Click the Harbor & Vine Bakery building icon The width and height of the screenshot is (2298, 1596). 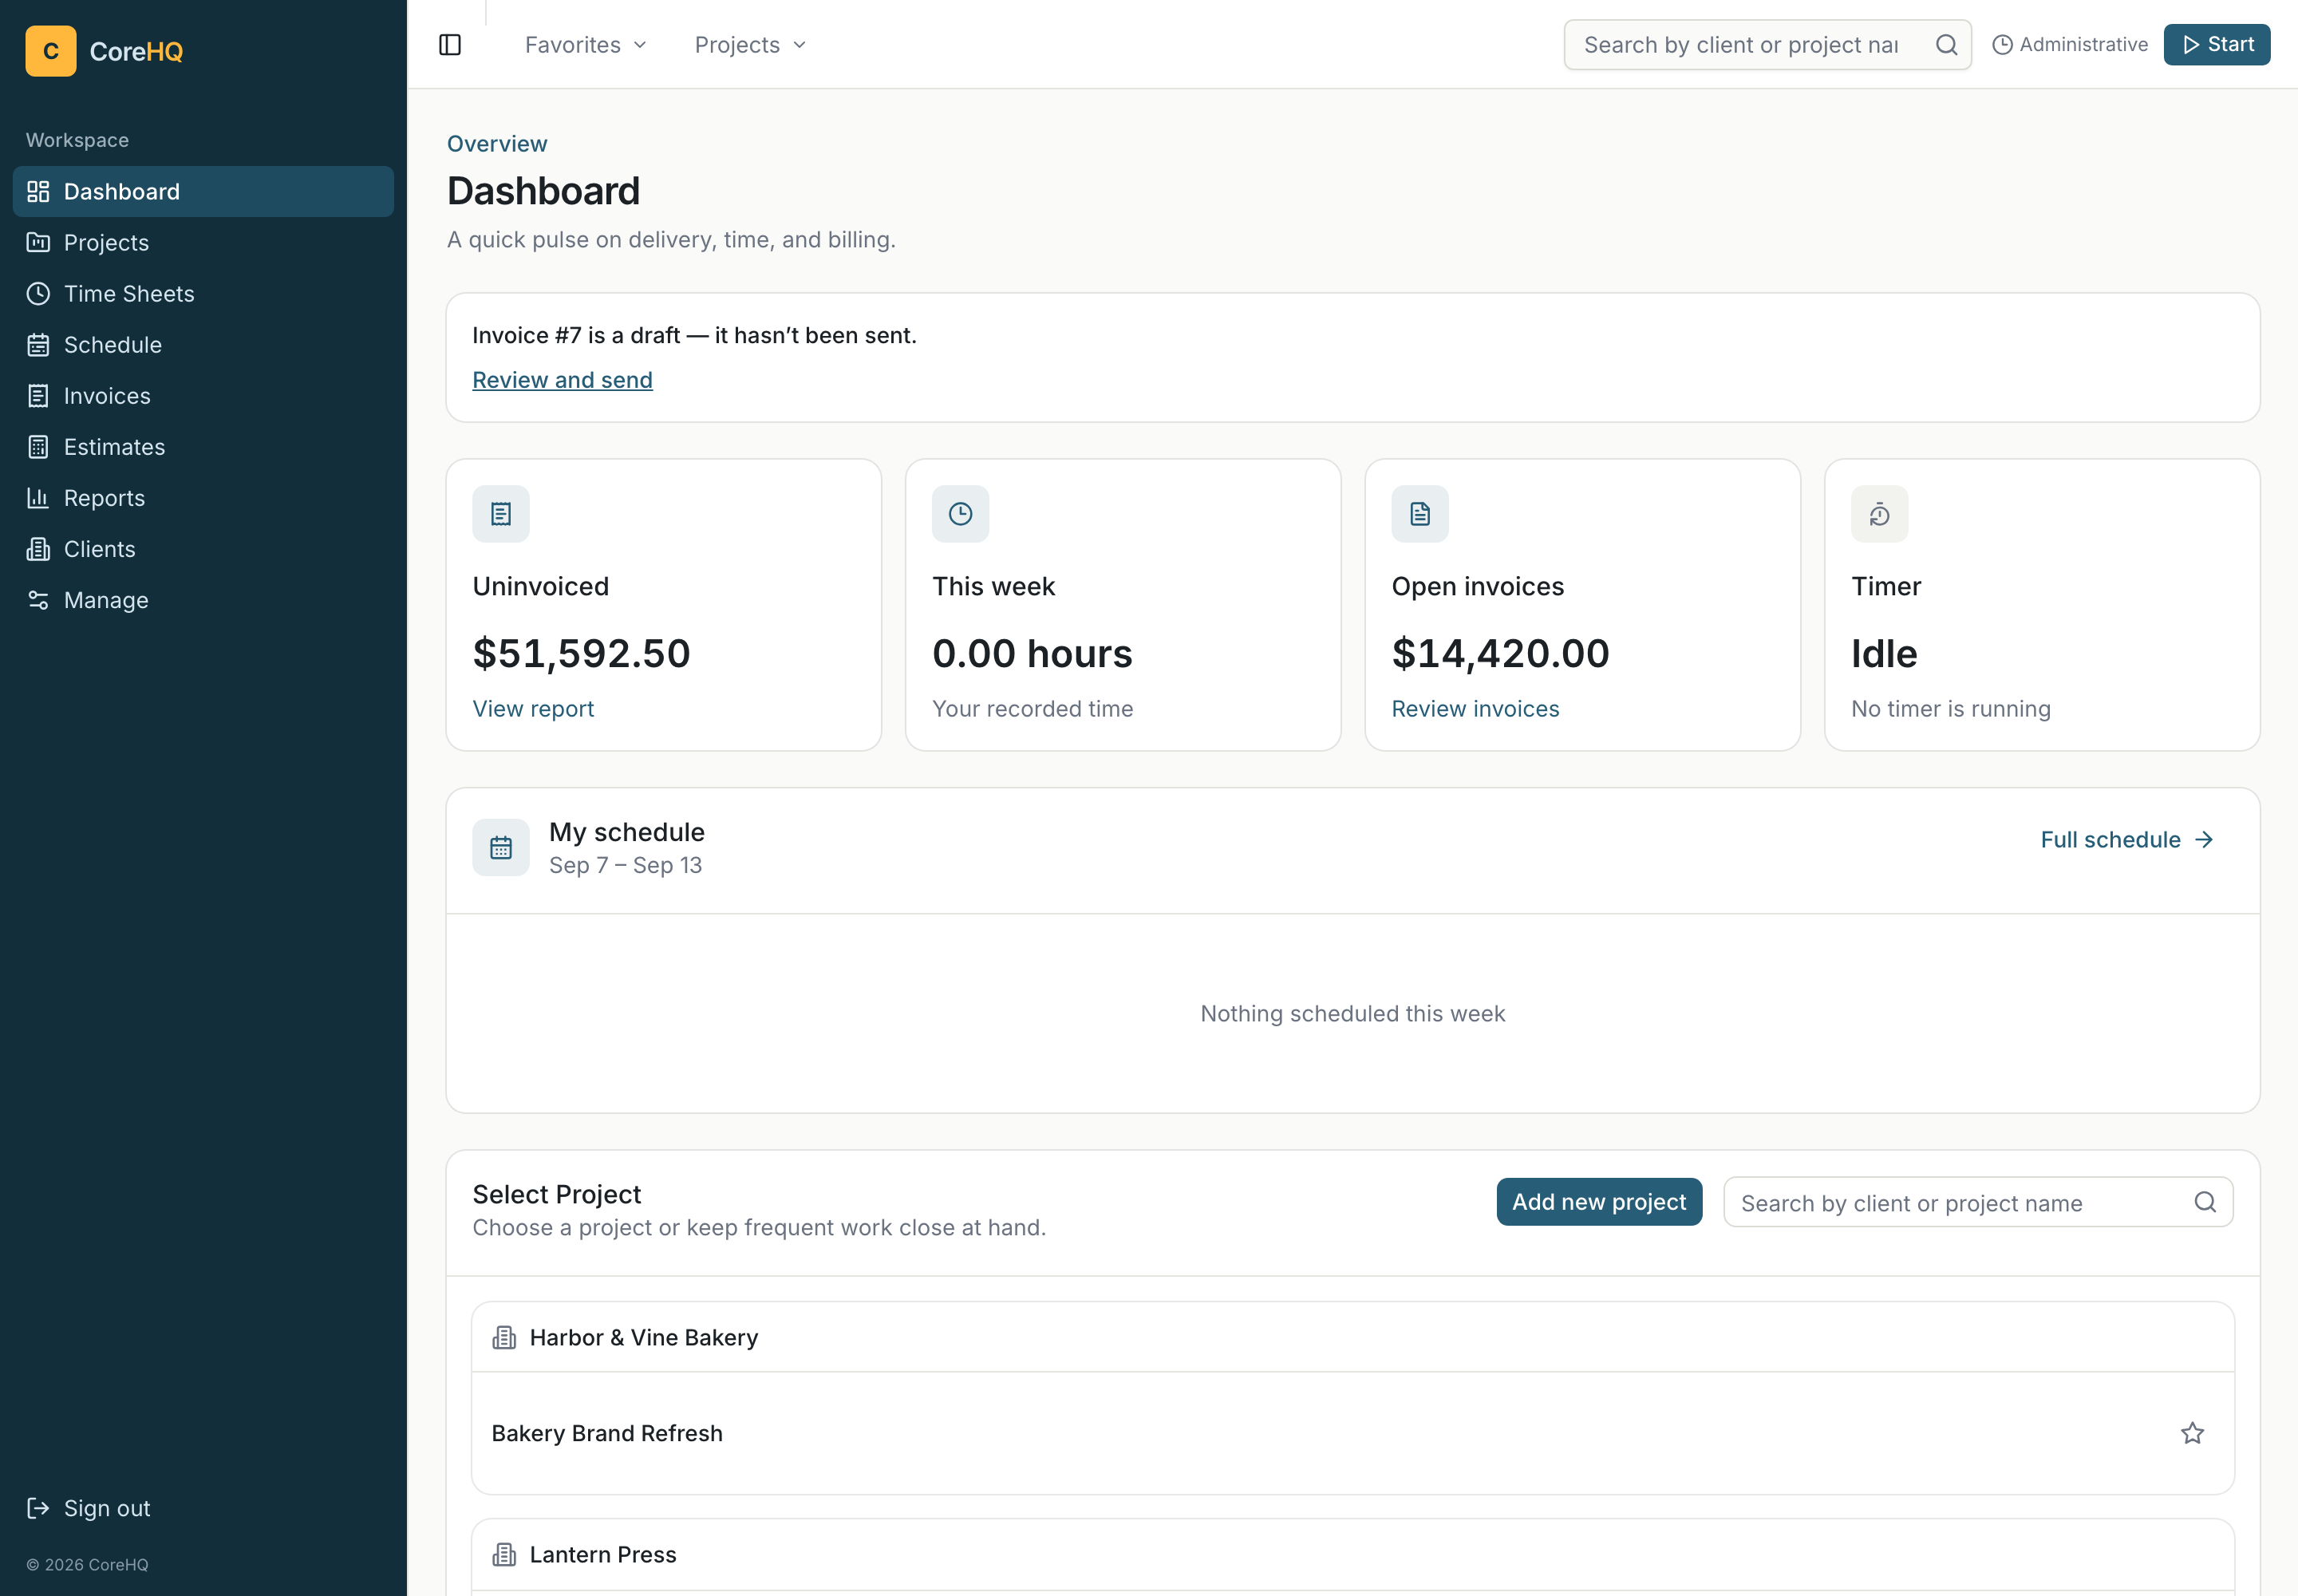[x=504, y=1338]
